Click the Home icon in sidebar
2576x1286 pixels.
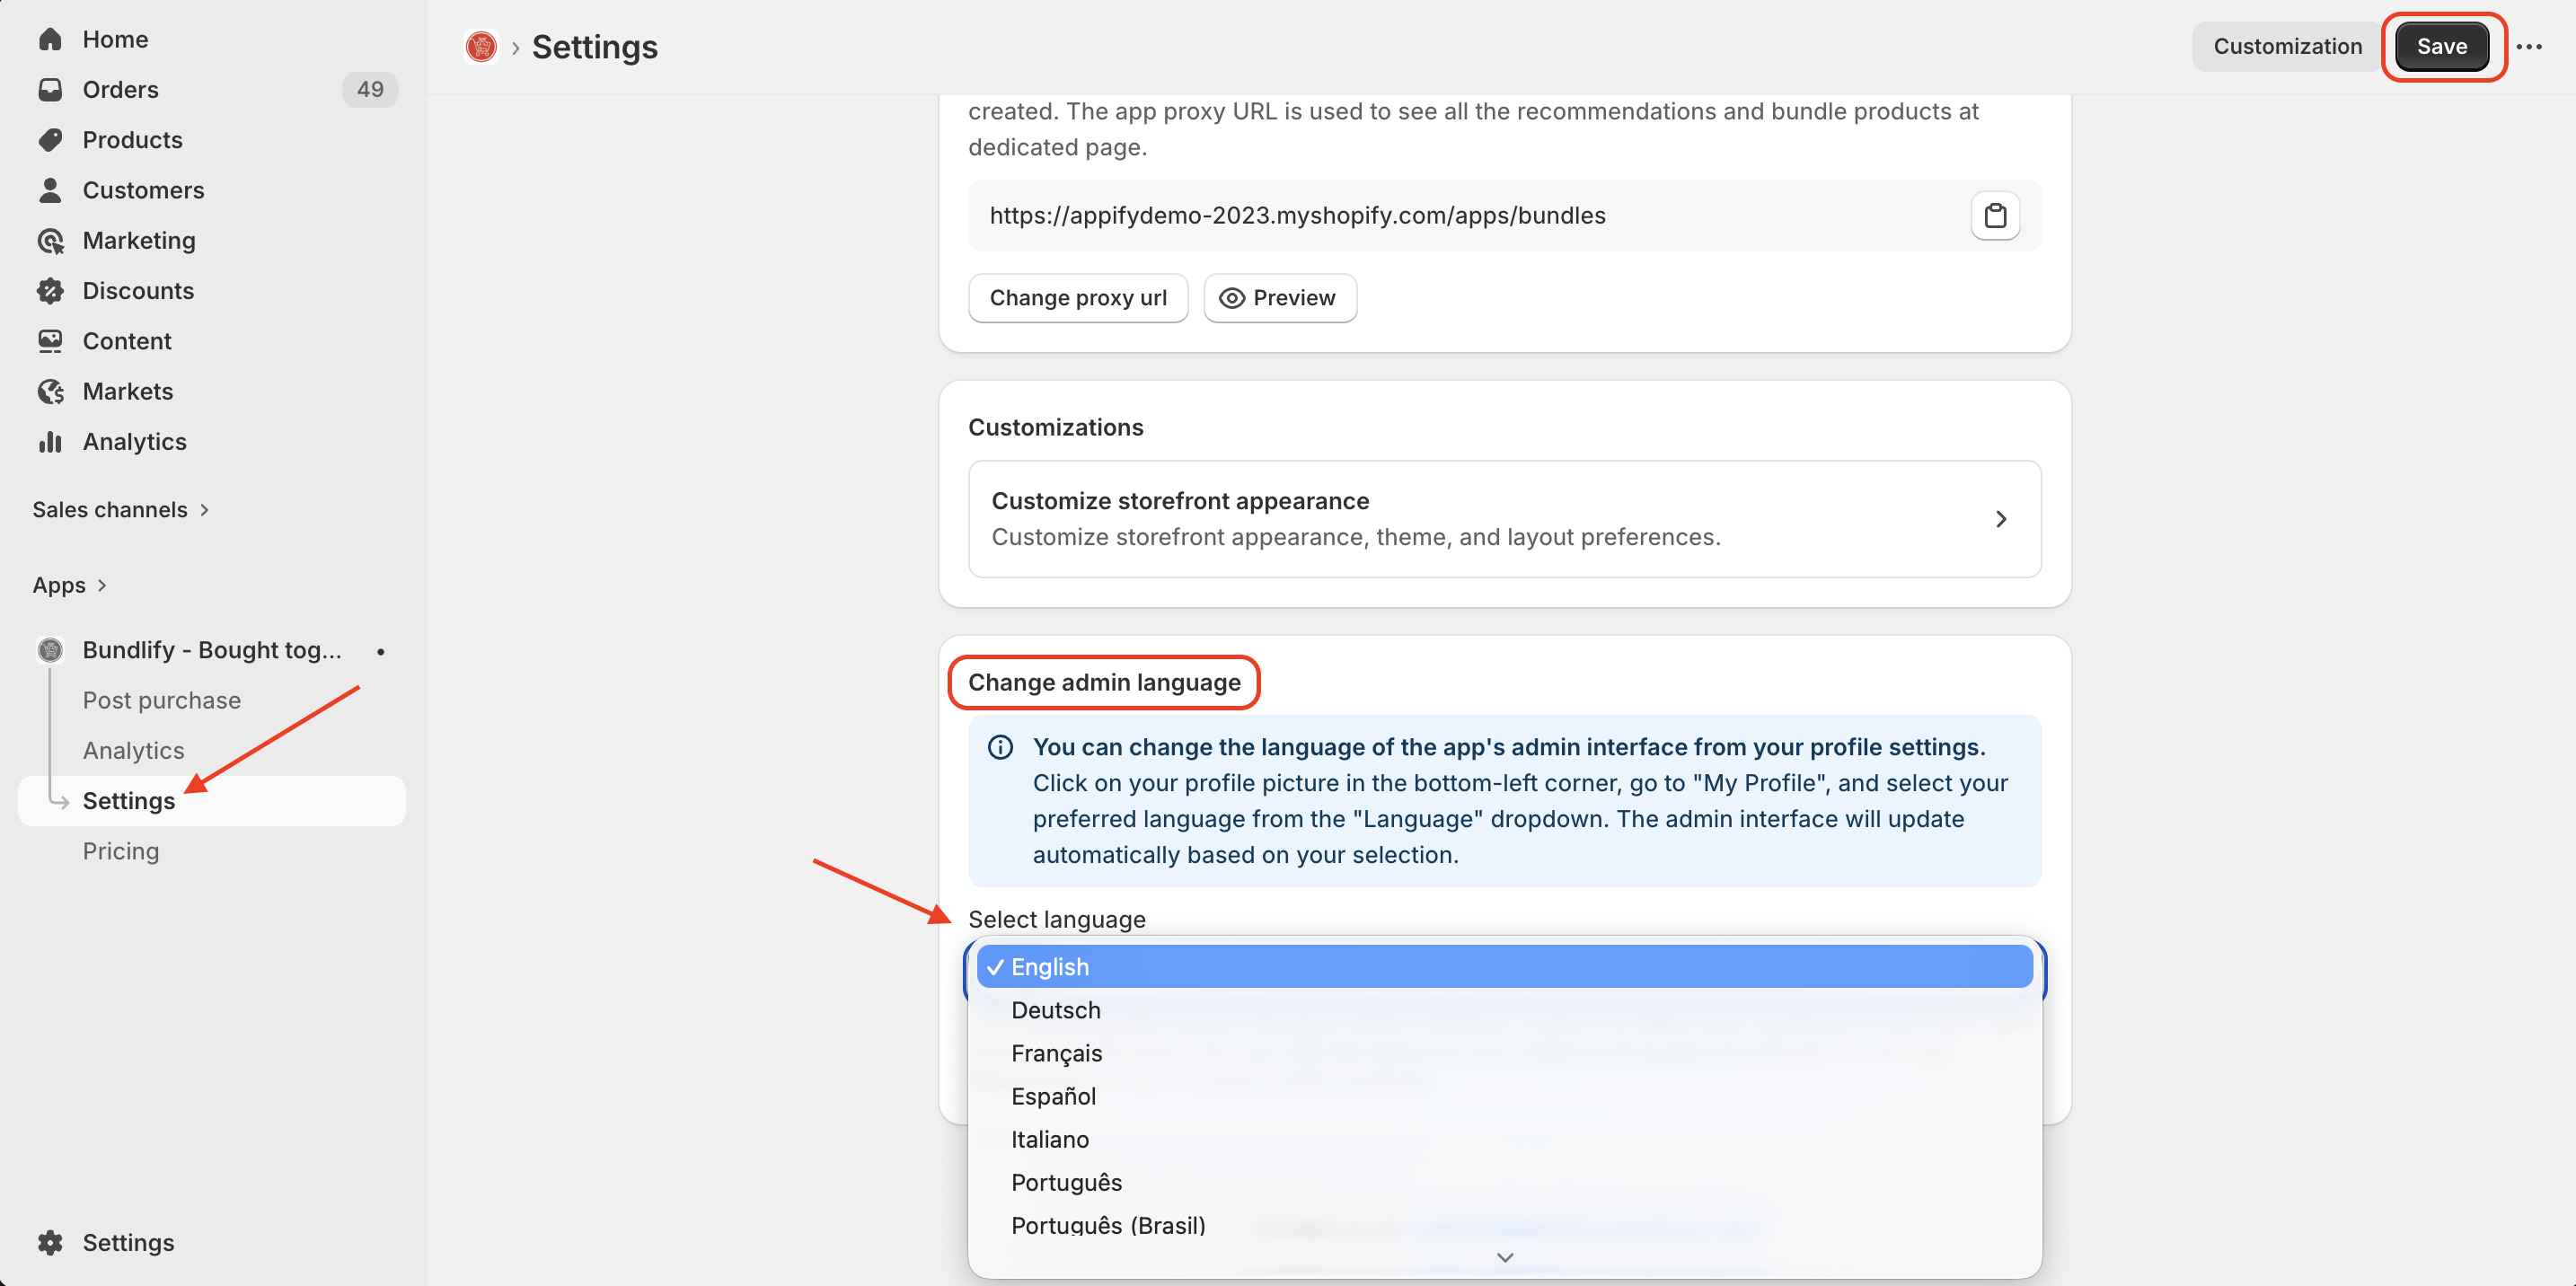(x=50, y=39)
